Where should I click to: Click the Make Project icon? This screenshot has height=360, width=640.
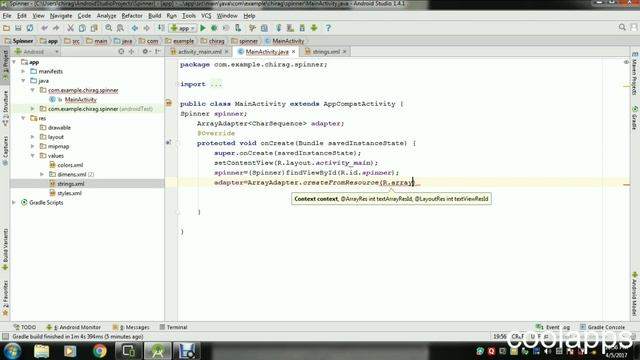[x=161, y=28]
